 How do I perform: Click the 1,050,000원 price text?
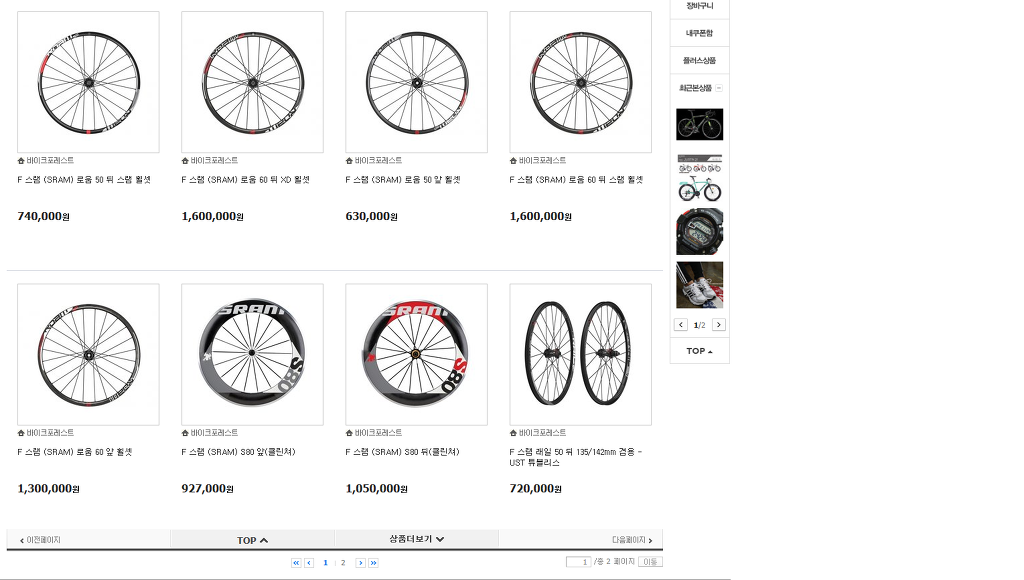(377, 489)
